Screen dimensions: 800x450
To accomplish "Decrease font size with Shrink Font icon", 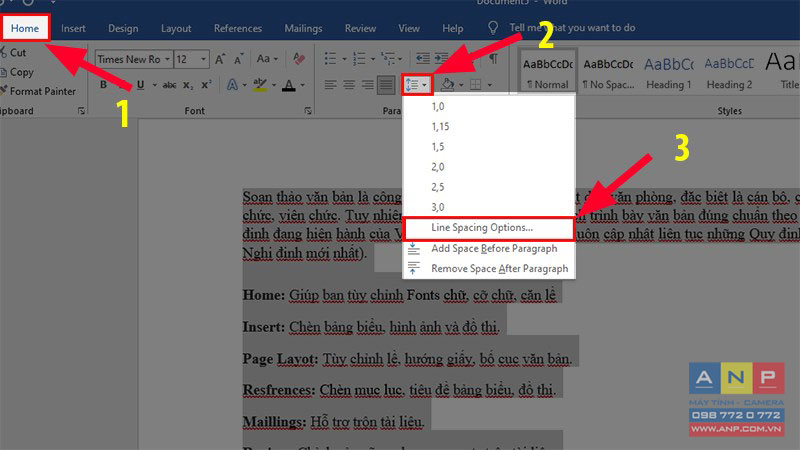I will click(x=238, y=59).
